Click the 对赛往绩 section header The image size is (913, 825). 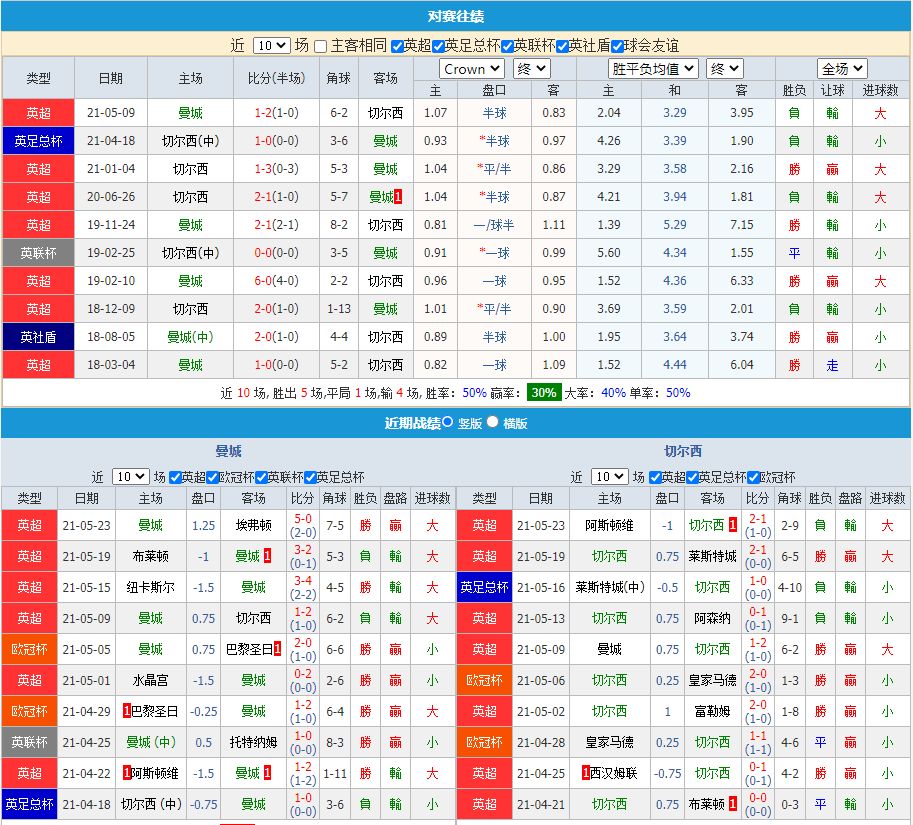click(x=456, y=16)
